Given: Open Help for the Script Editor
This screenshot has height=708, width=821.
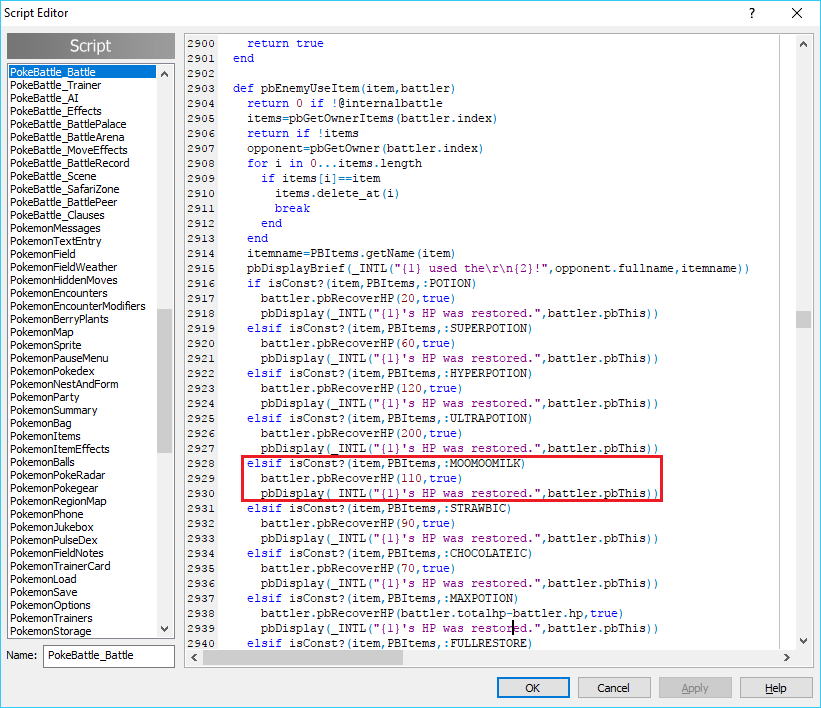Looking at the screenshot, I should click(x=776, y=688).
